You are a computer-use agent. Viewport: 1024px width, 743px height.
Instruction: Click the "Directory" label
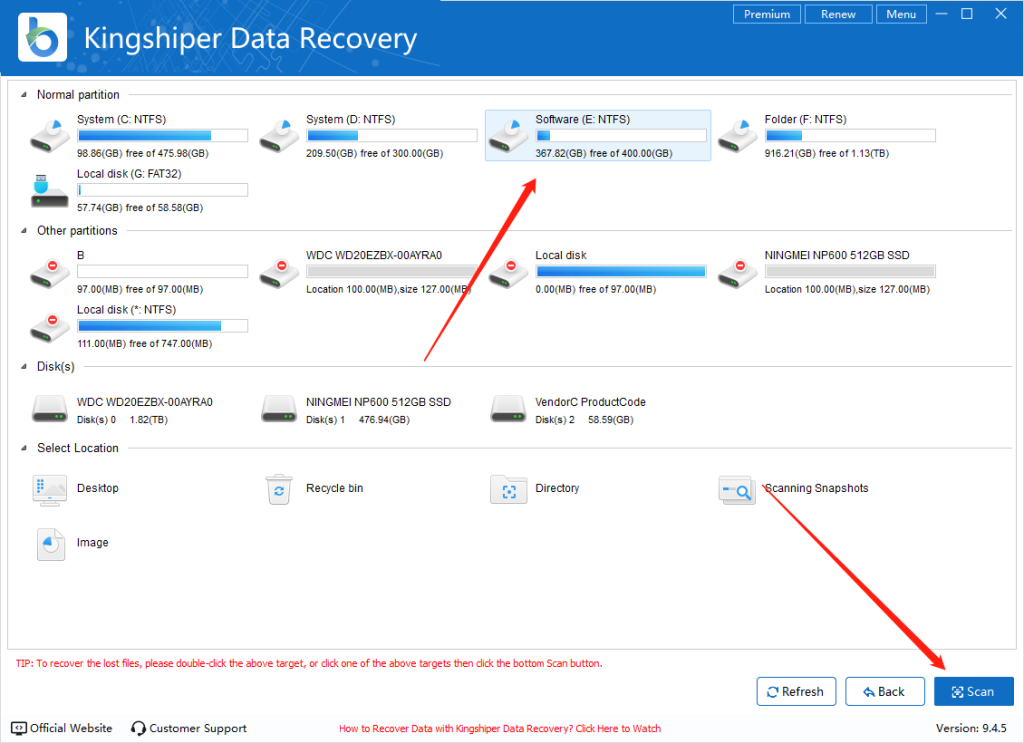point(557,488)
